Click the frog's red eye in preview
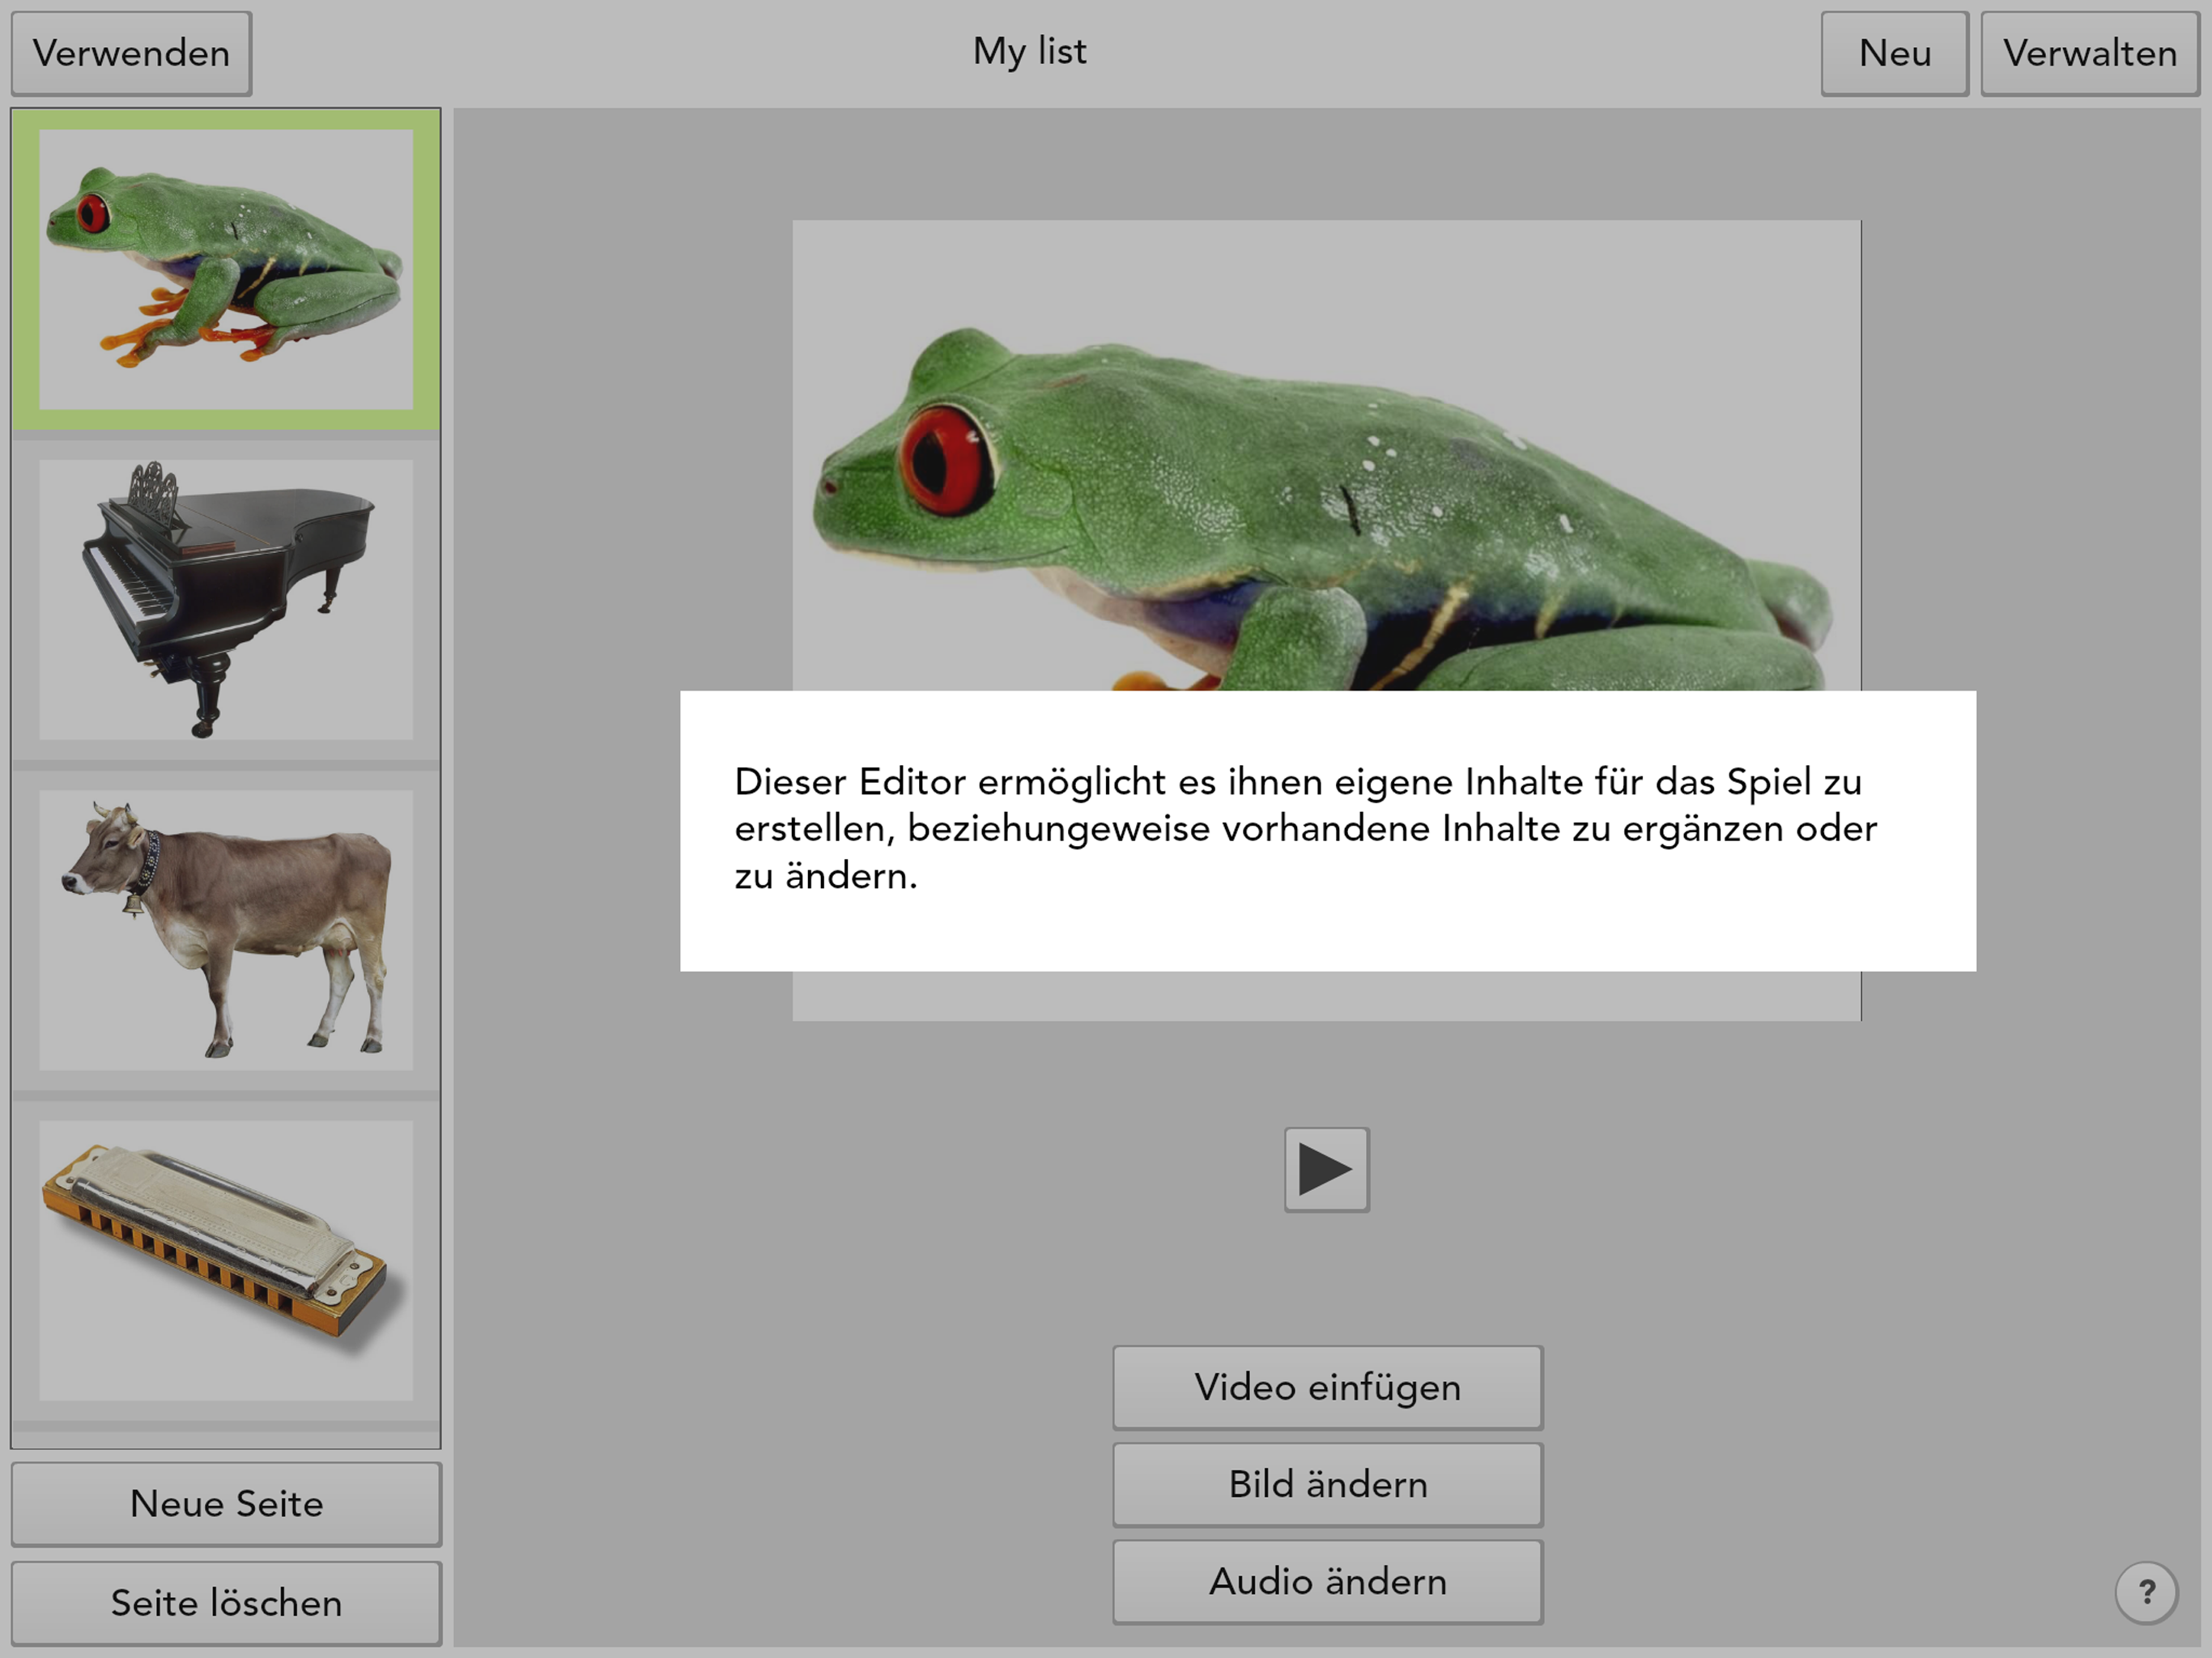Screen dimensions: 2212x1658 pos(946,461)
